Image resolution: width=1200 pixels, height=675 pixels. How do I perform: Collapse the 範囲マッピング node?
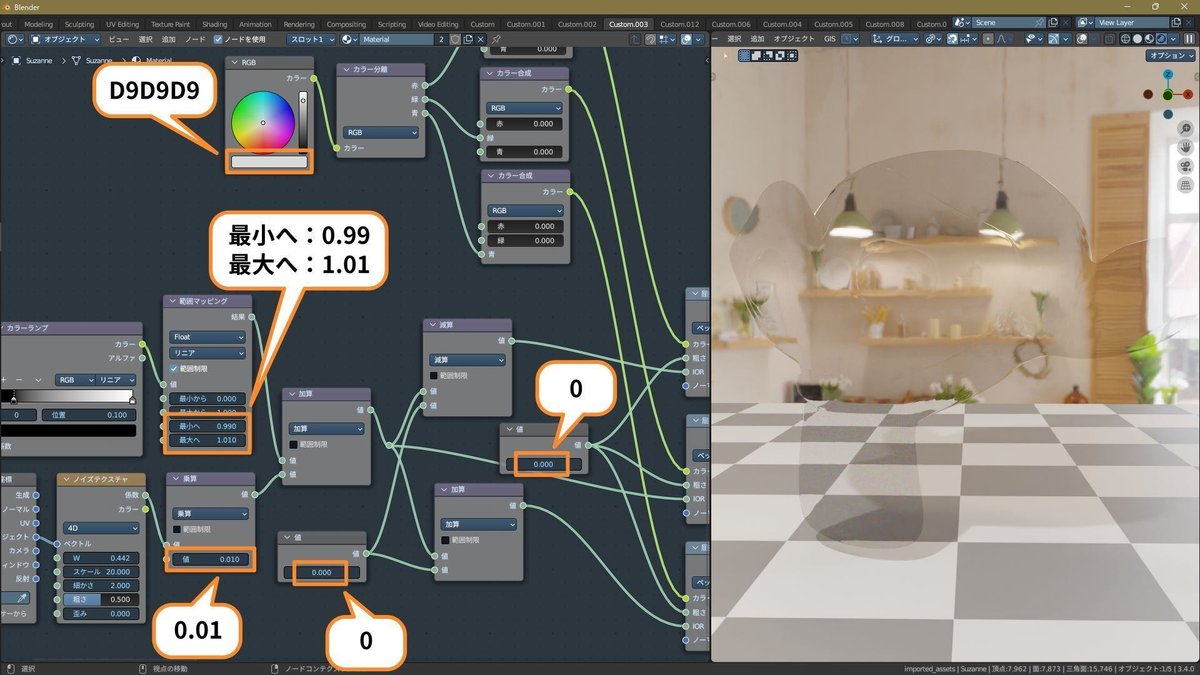(171, 301)
